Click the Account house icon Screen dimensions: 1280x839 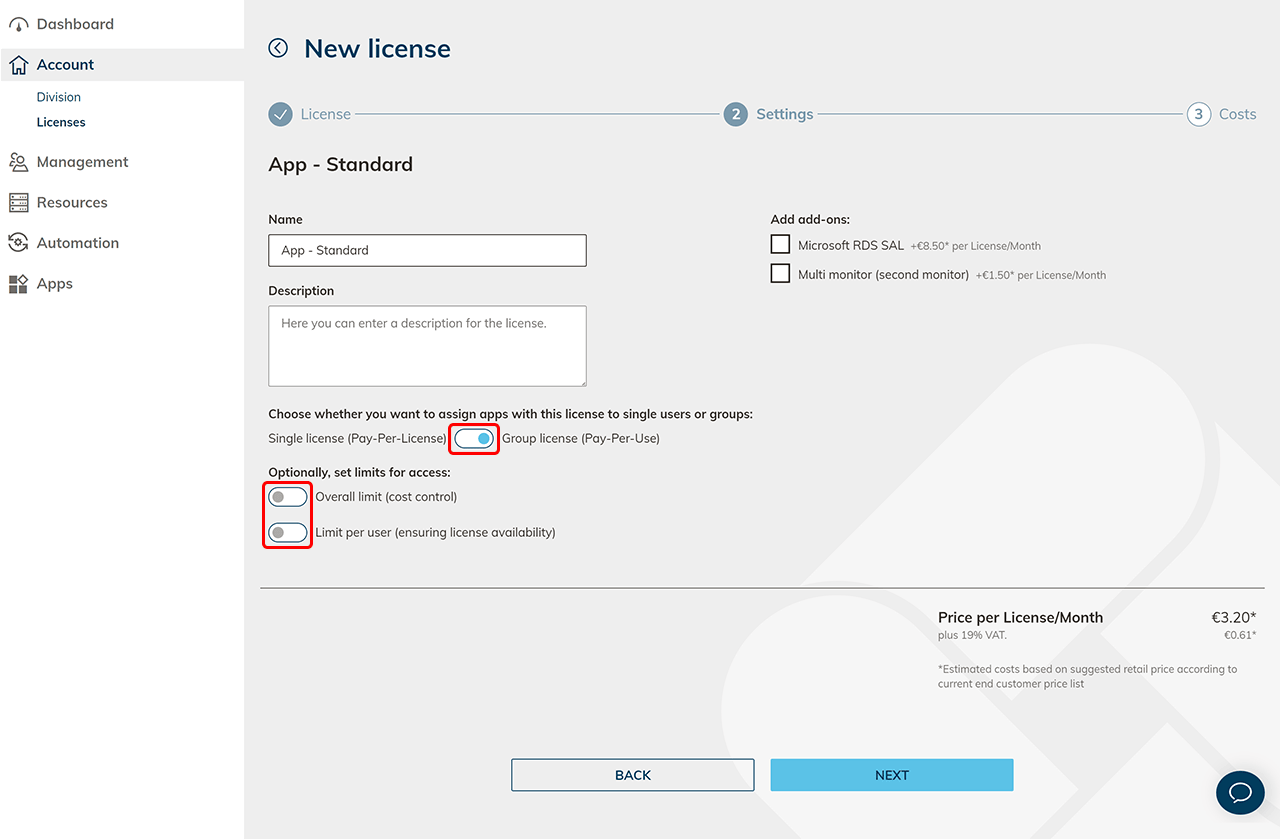(18, 65)
